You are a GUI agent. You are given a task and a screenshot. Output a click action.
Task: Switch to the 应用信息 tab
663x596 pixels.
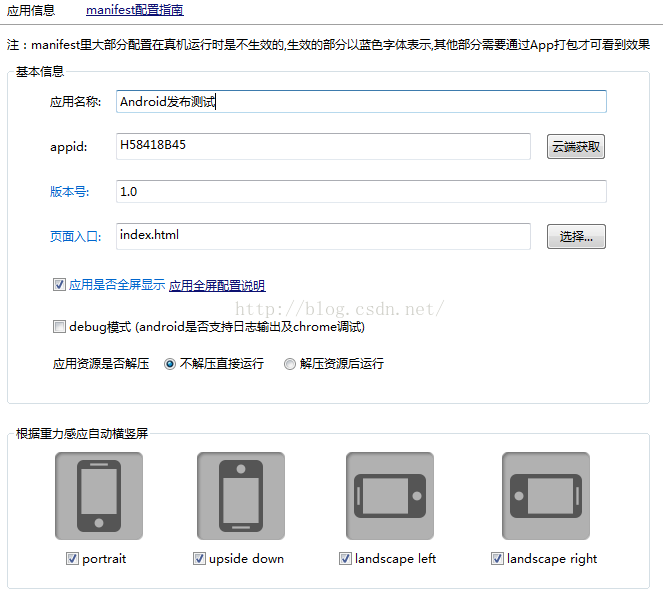(31, 10)
